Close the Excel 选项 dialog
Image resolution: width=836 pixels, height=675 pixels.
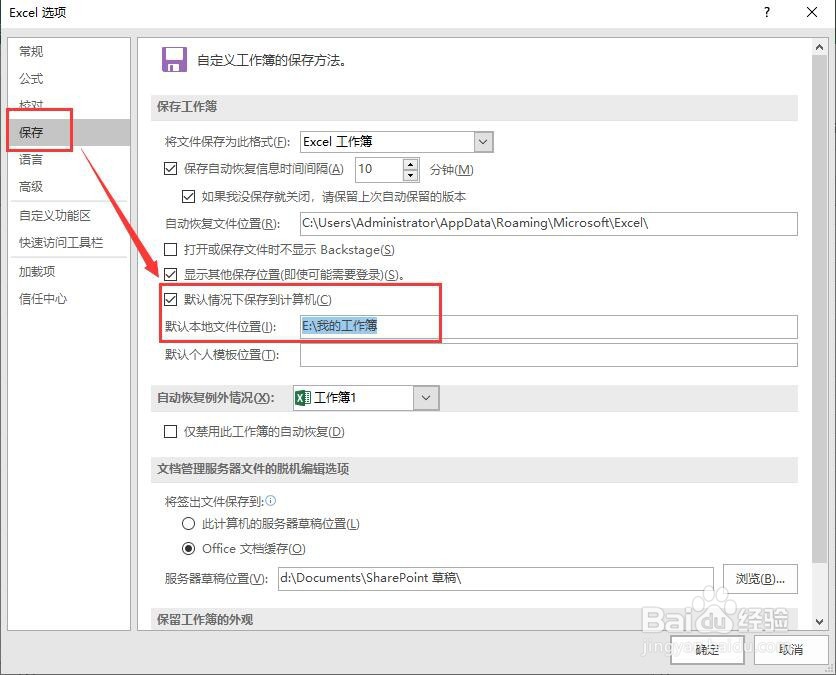(811, 12)
